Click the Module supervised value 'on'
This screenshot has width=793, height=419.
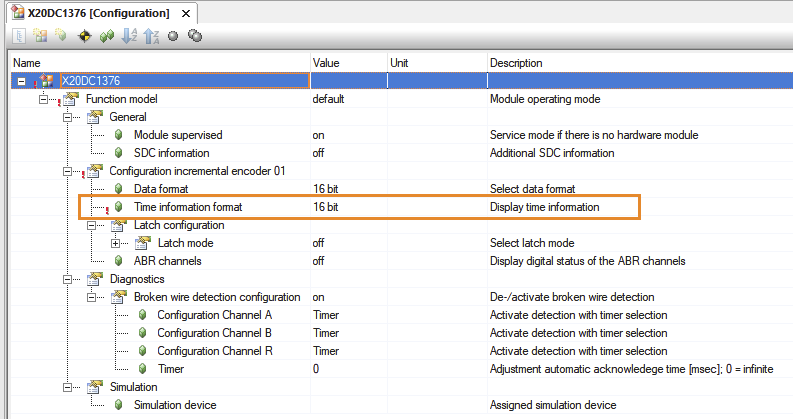pos(318,135)
